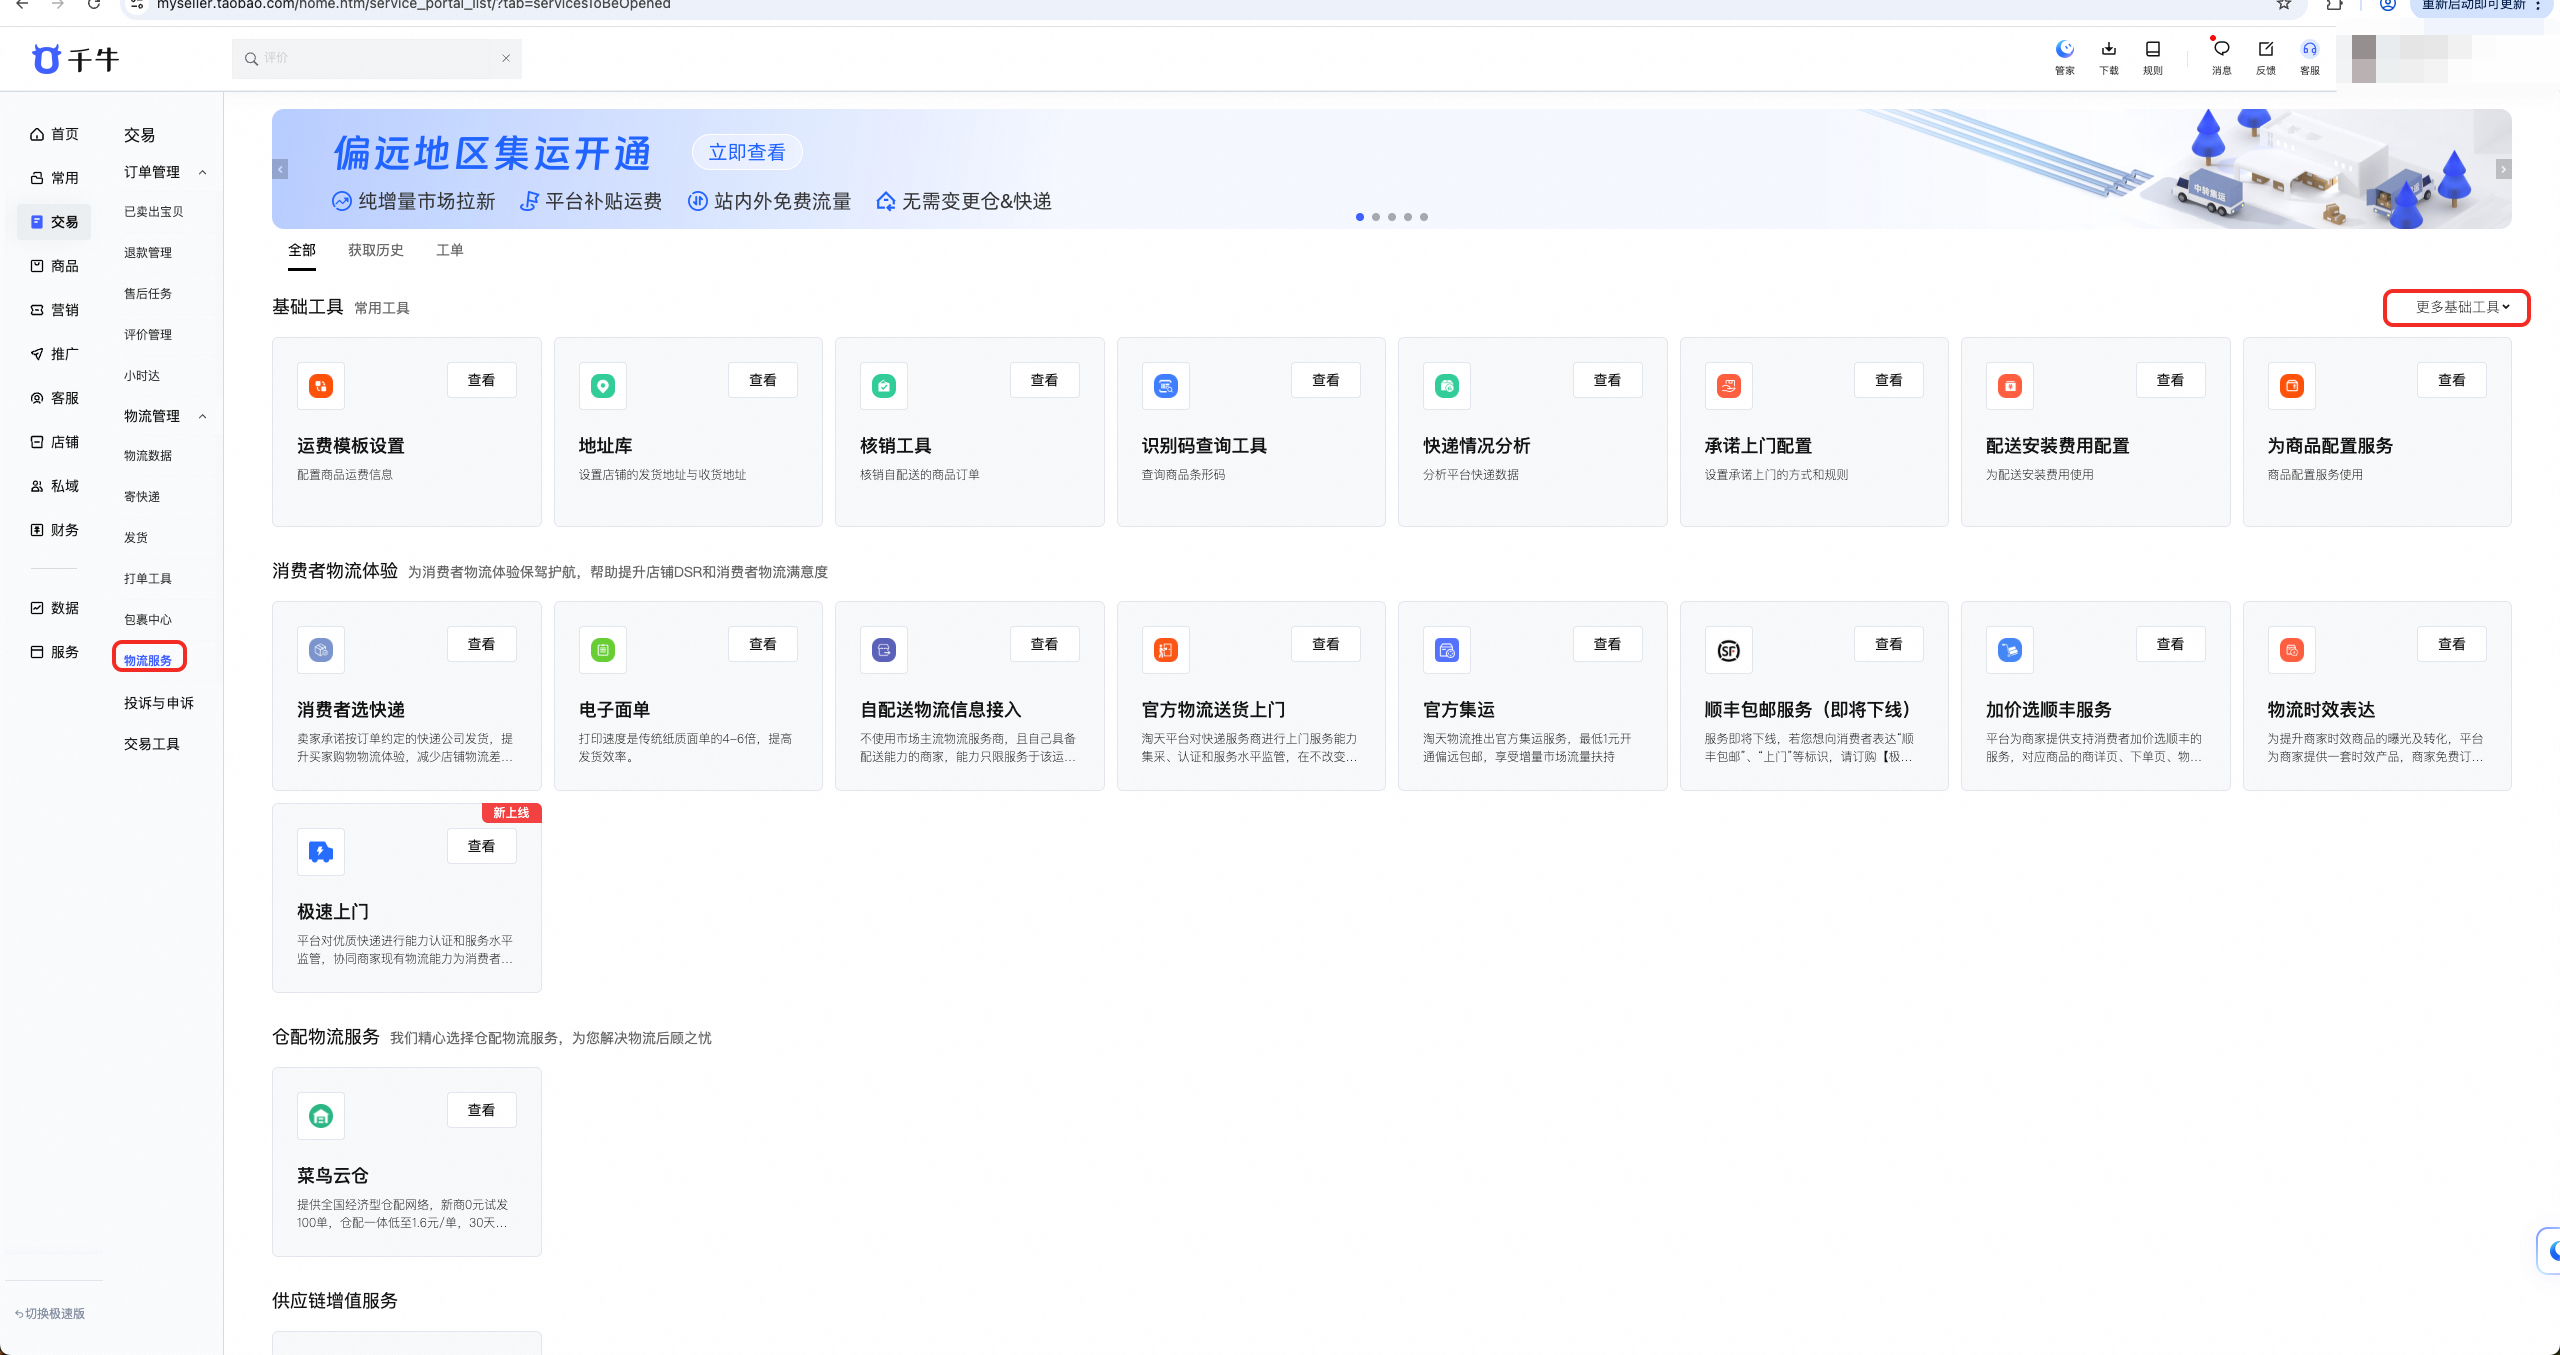Click 查看 on the 电子面单 card
Screen dimensions: 2560x1355
[x=763, y=644]
